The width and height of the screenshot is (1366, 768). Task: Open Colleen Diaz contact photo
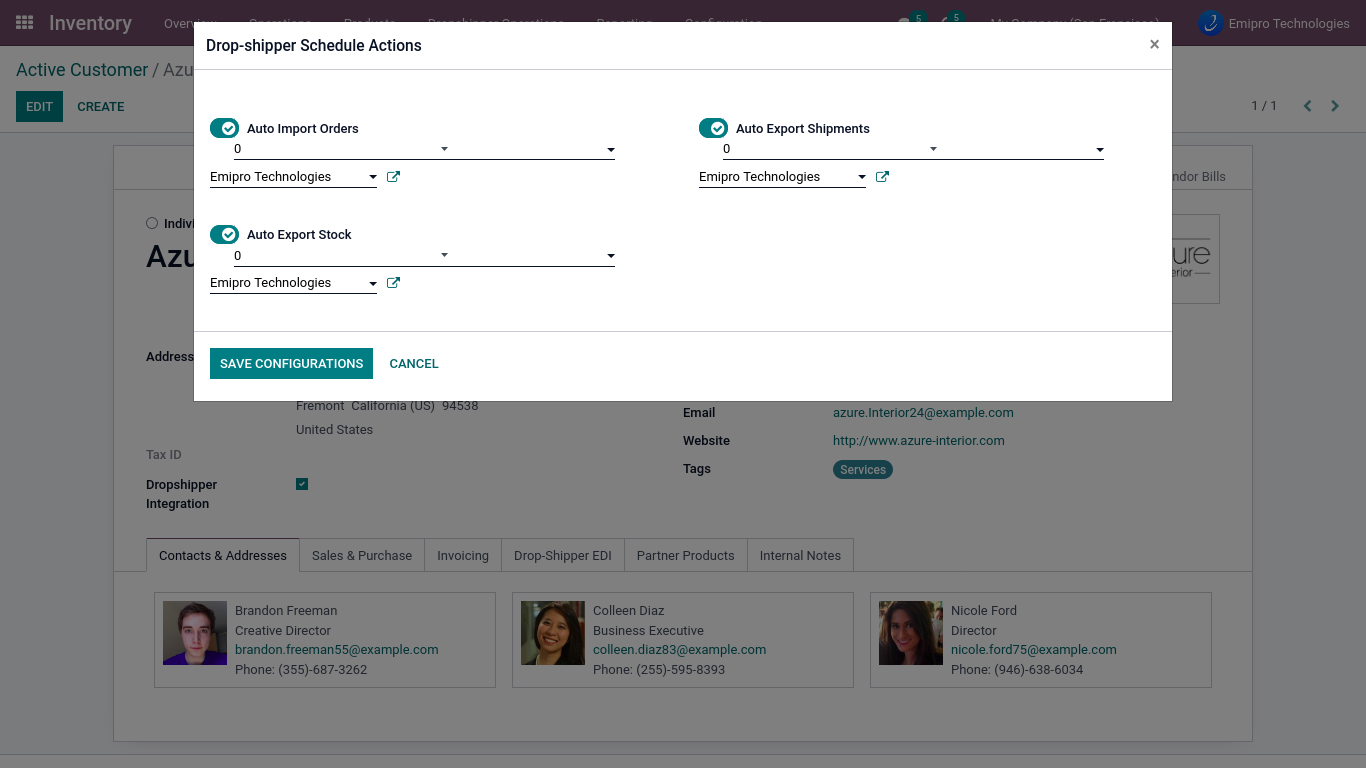coord(553,633)
